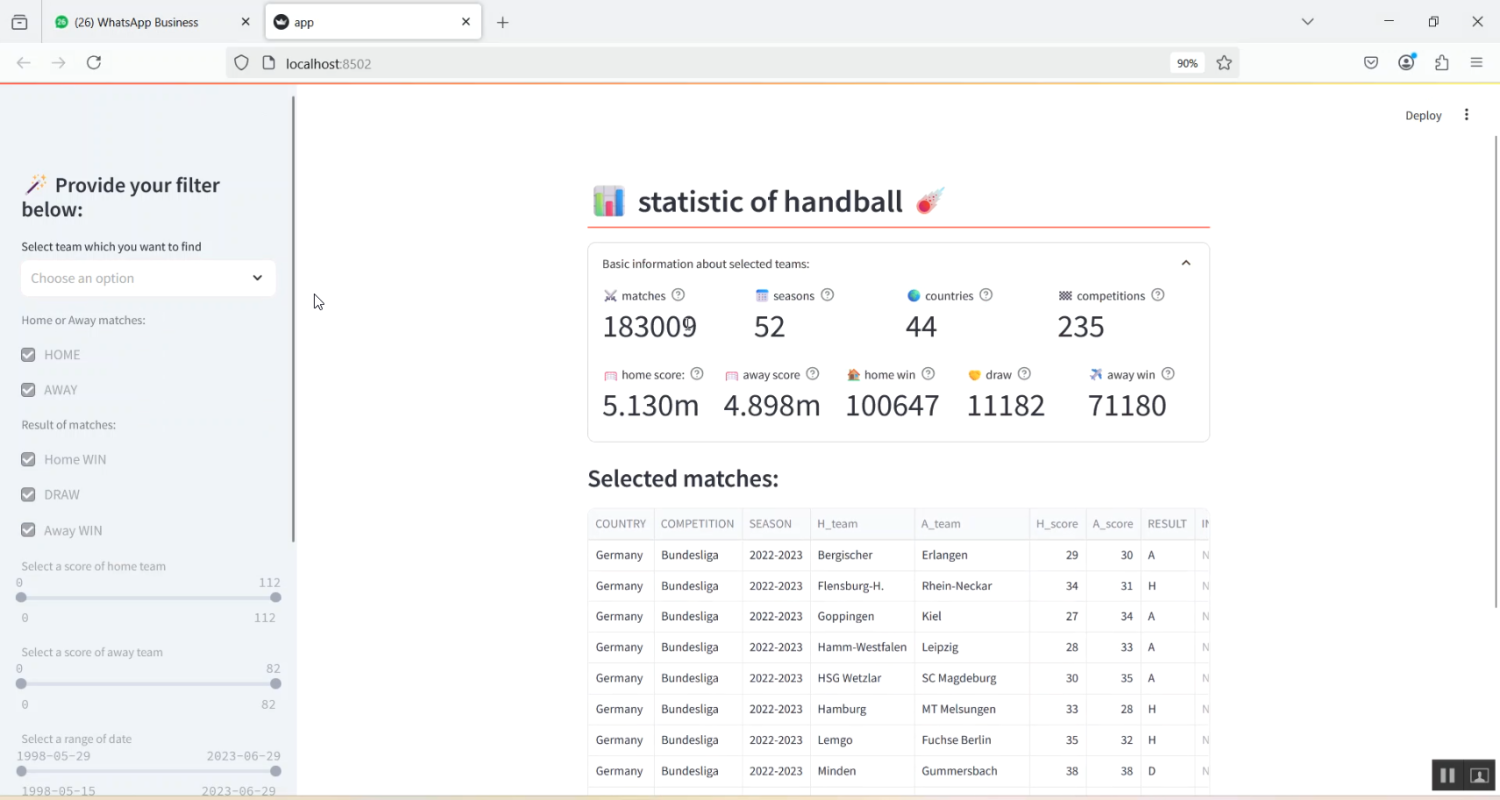
Task: Click help icon beside seasons metric
Action: click(827, 295)
